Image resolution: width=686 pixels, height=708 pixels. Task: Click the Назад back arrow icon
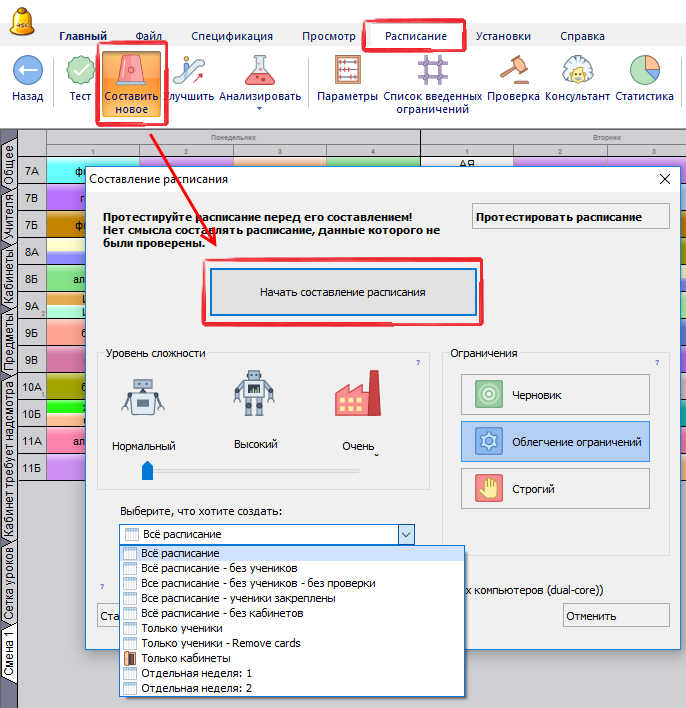pyautogui.click(x=27, y=72)
